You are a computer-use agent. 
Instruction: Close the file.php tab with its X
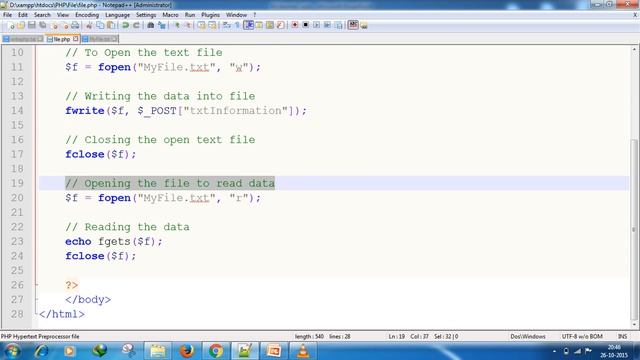point(76,39)
